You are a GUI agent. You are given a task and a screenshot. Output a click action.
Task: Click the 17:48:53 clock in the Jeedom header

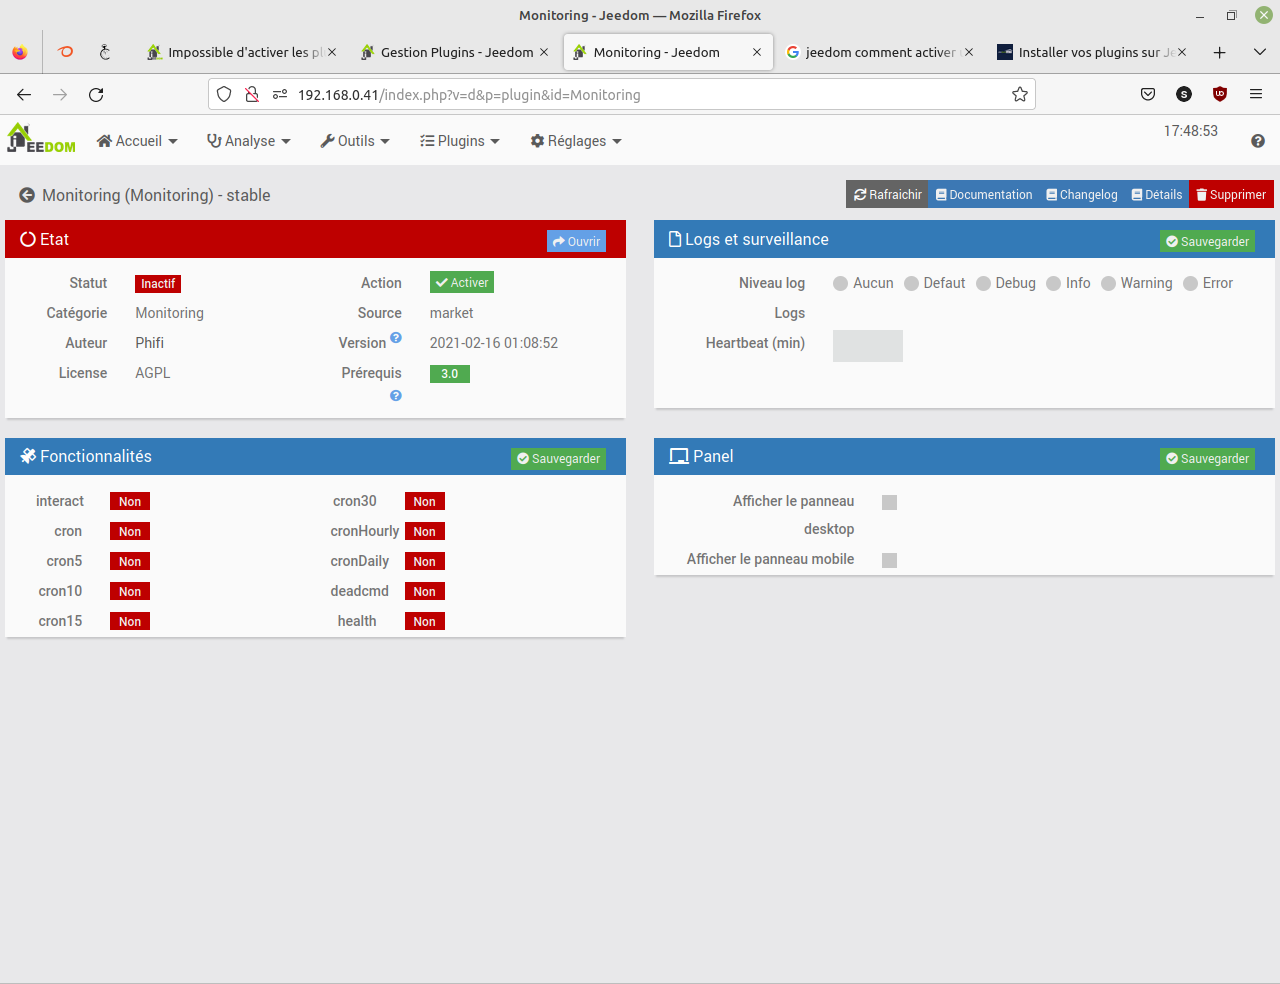[1191, 131]
